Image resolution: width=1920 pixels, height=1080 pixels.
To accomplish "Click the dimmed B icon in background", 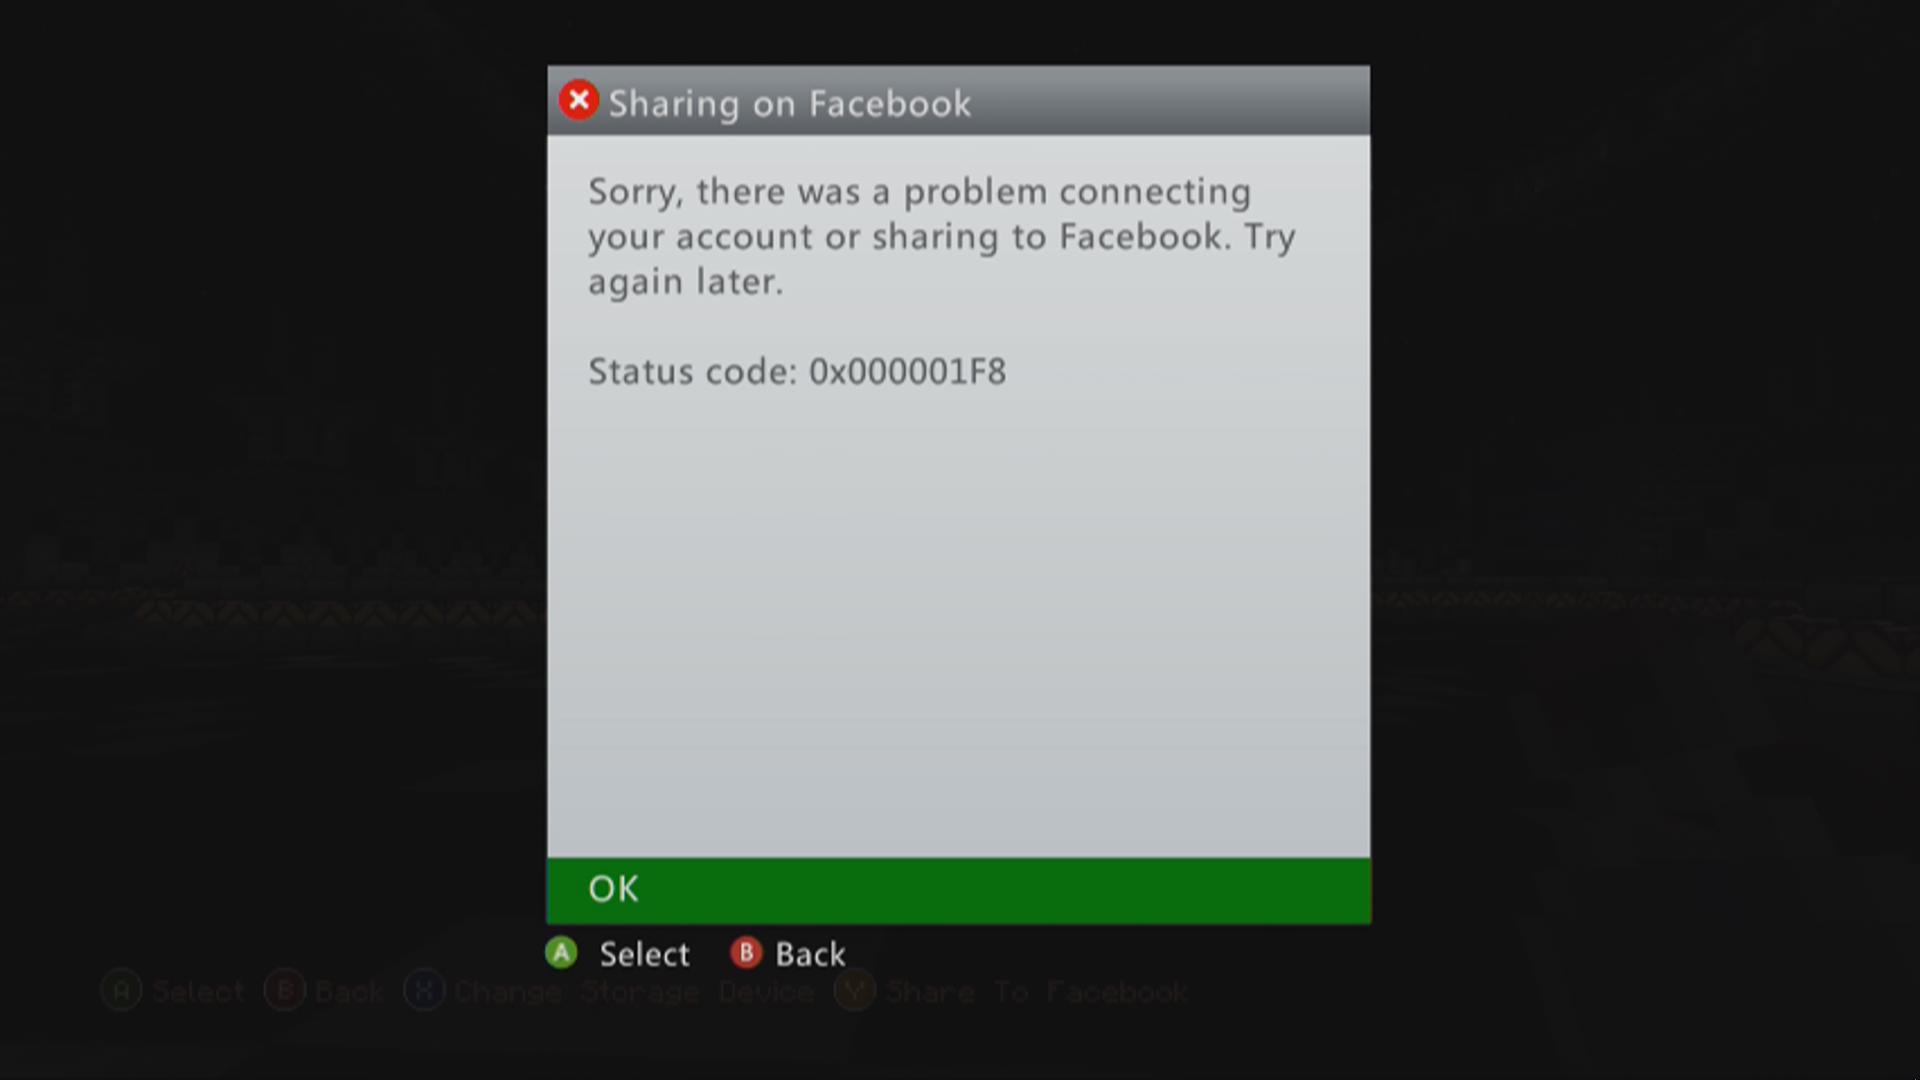I will [285, 991].
